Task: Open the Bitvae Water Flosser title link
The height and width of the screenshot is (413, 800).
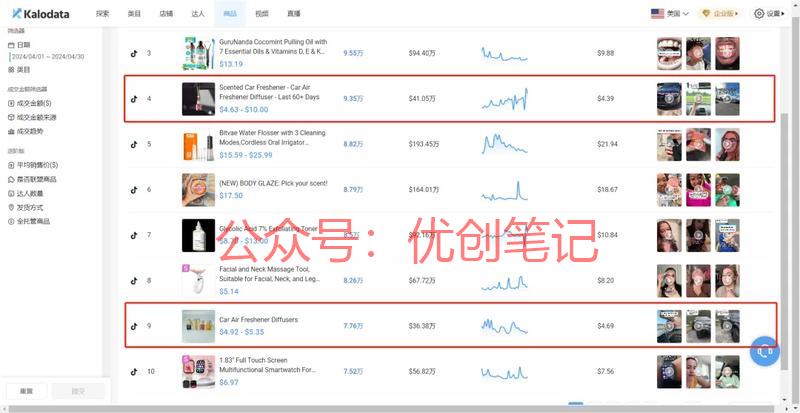Action: pyautogui.click(x=272, y=137)
